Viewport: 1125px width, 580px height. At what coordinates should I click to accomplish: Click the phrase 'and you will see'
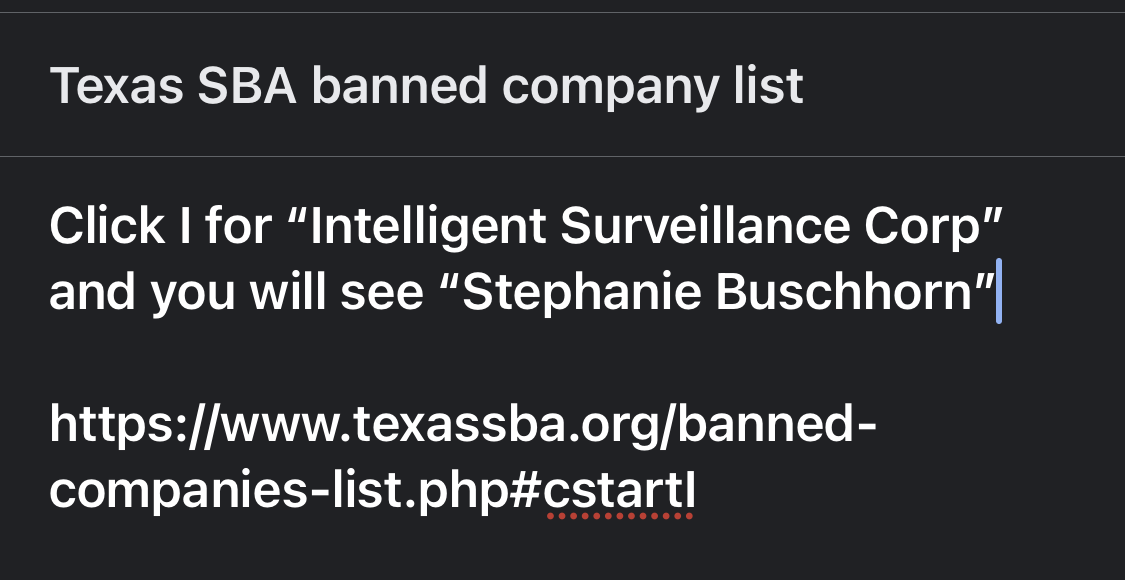tap(236, 294)
